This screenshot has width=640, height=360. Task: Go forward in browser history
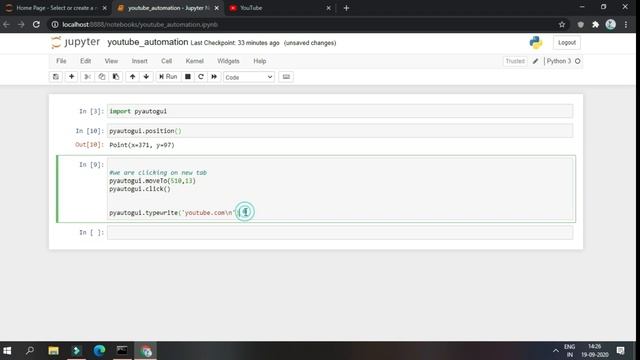[x=21, y=24]
